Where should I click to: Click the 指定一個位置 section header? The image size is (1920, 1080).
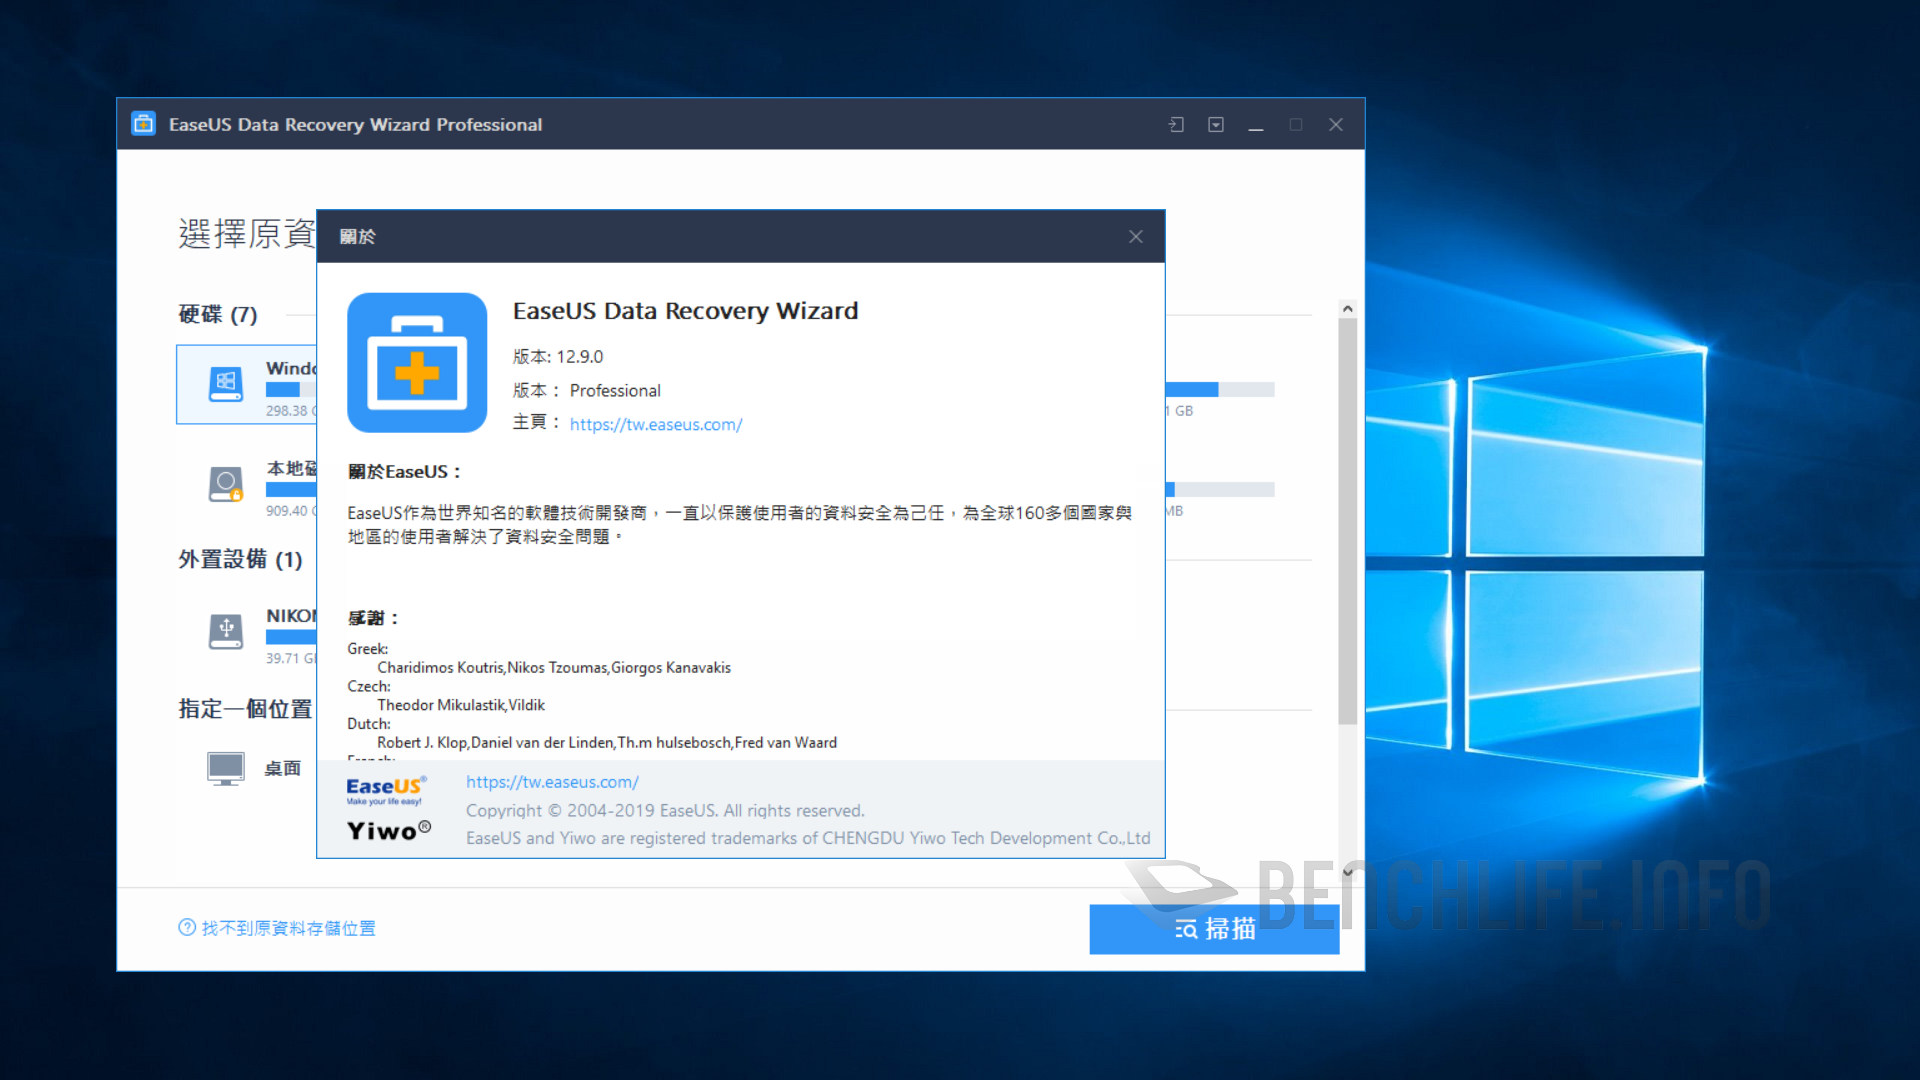coord(245,709)
